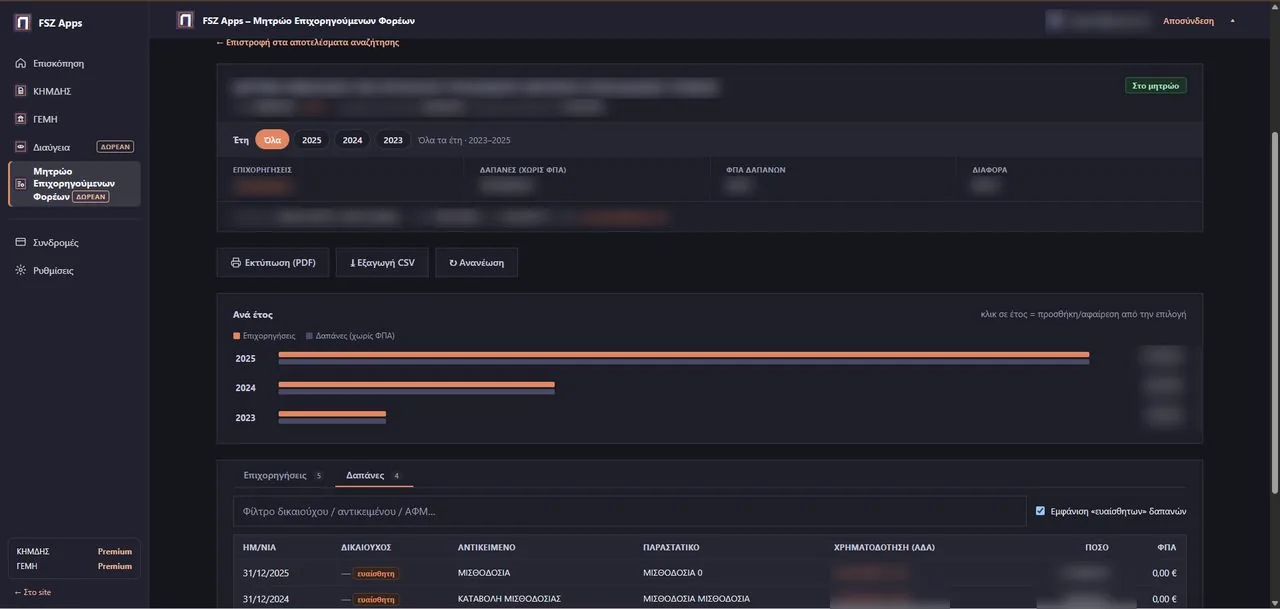Click the ΓΕΜΗ sidebar icon
This screenshot has width=1280, height=609.
pos(20,119)
